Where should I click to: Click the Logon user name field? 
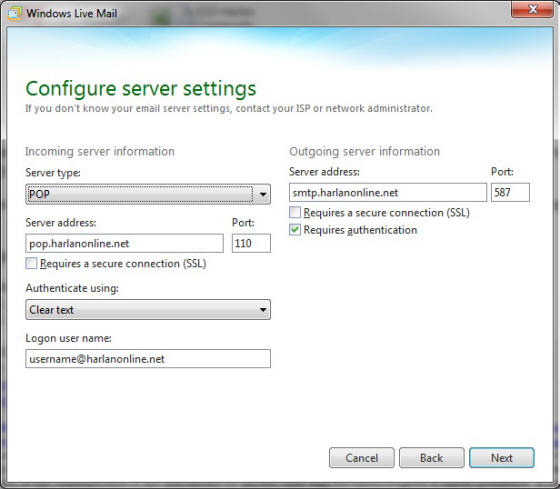tap(148, 359)
